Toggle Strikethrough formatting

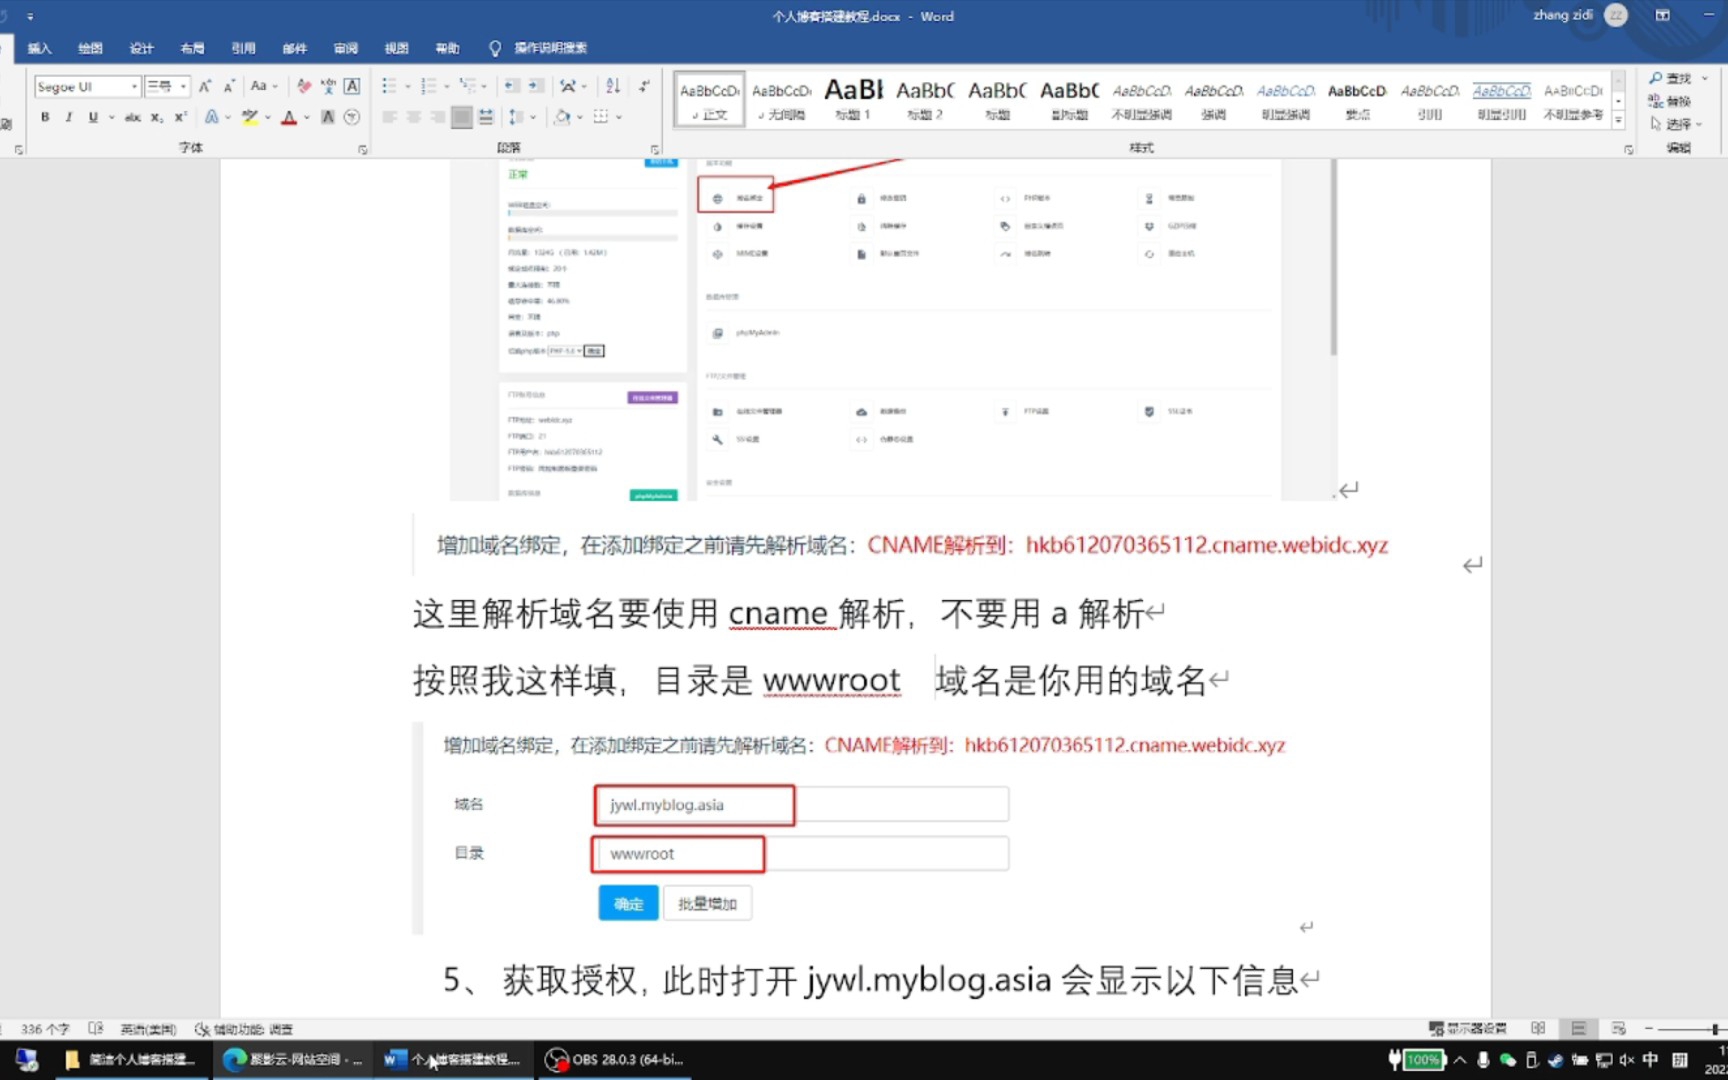point(132,117)
